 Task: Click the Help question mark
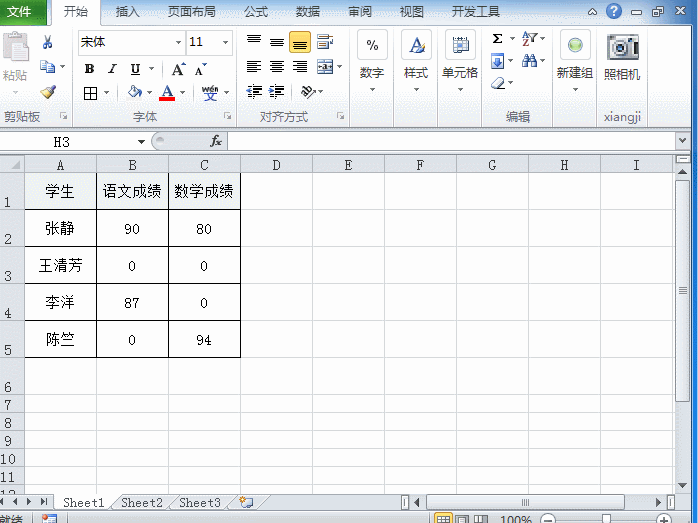[x=614, y=11]
